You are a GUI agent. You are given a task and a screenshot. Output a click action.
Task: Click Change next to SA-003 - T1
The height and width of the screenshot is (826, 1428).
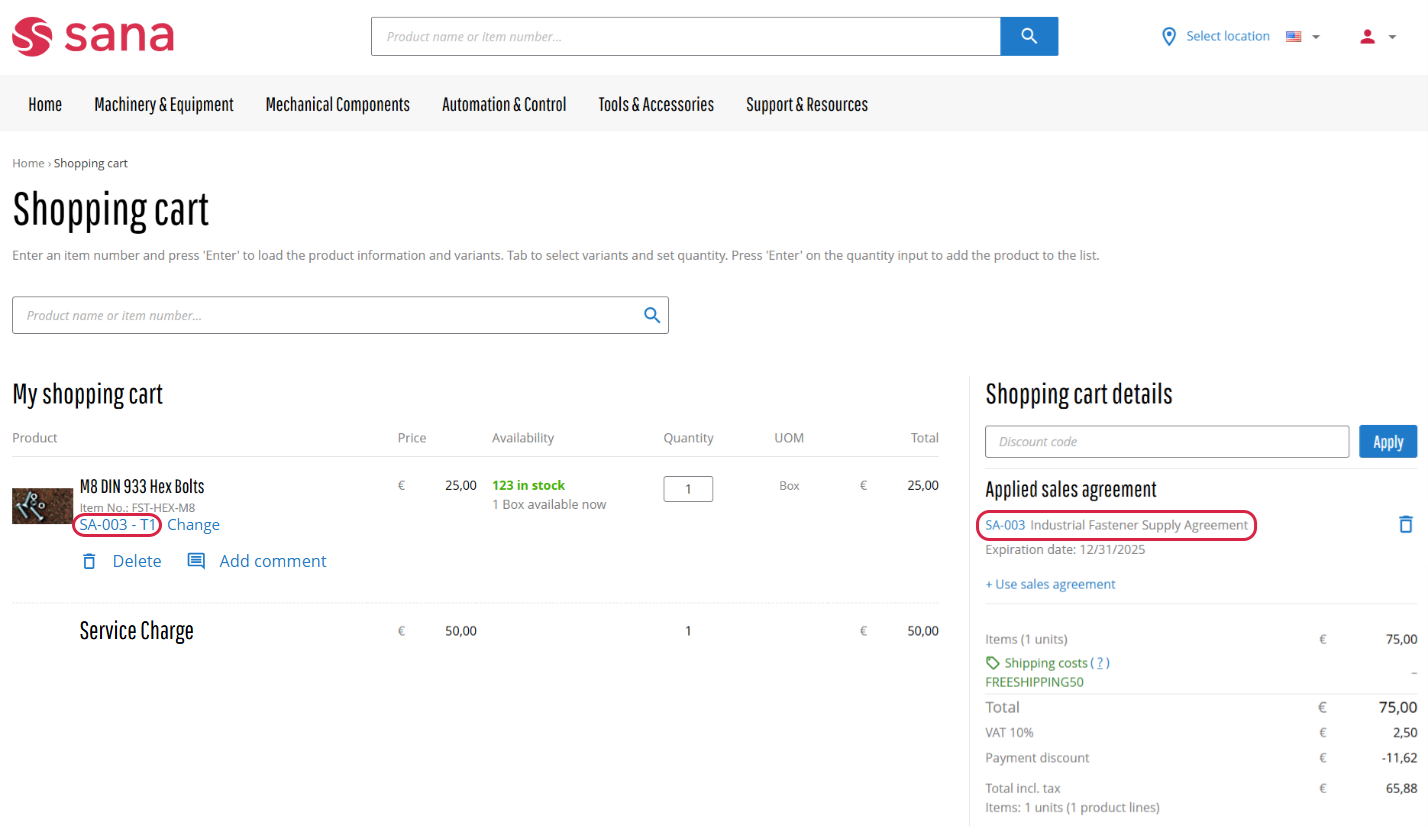point(193,525)
